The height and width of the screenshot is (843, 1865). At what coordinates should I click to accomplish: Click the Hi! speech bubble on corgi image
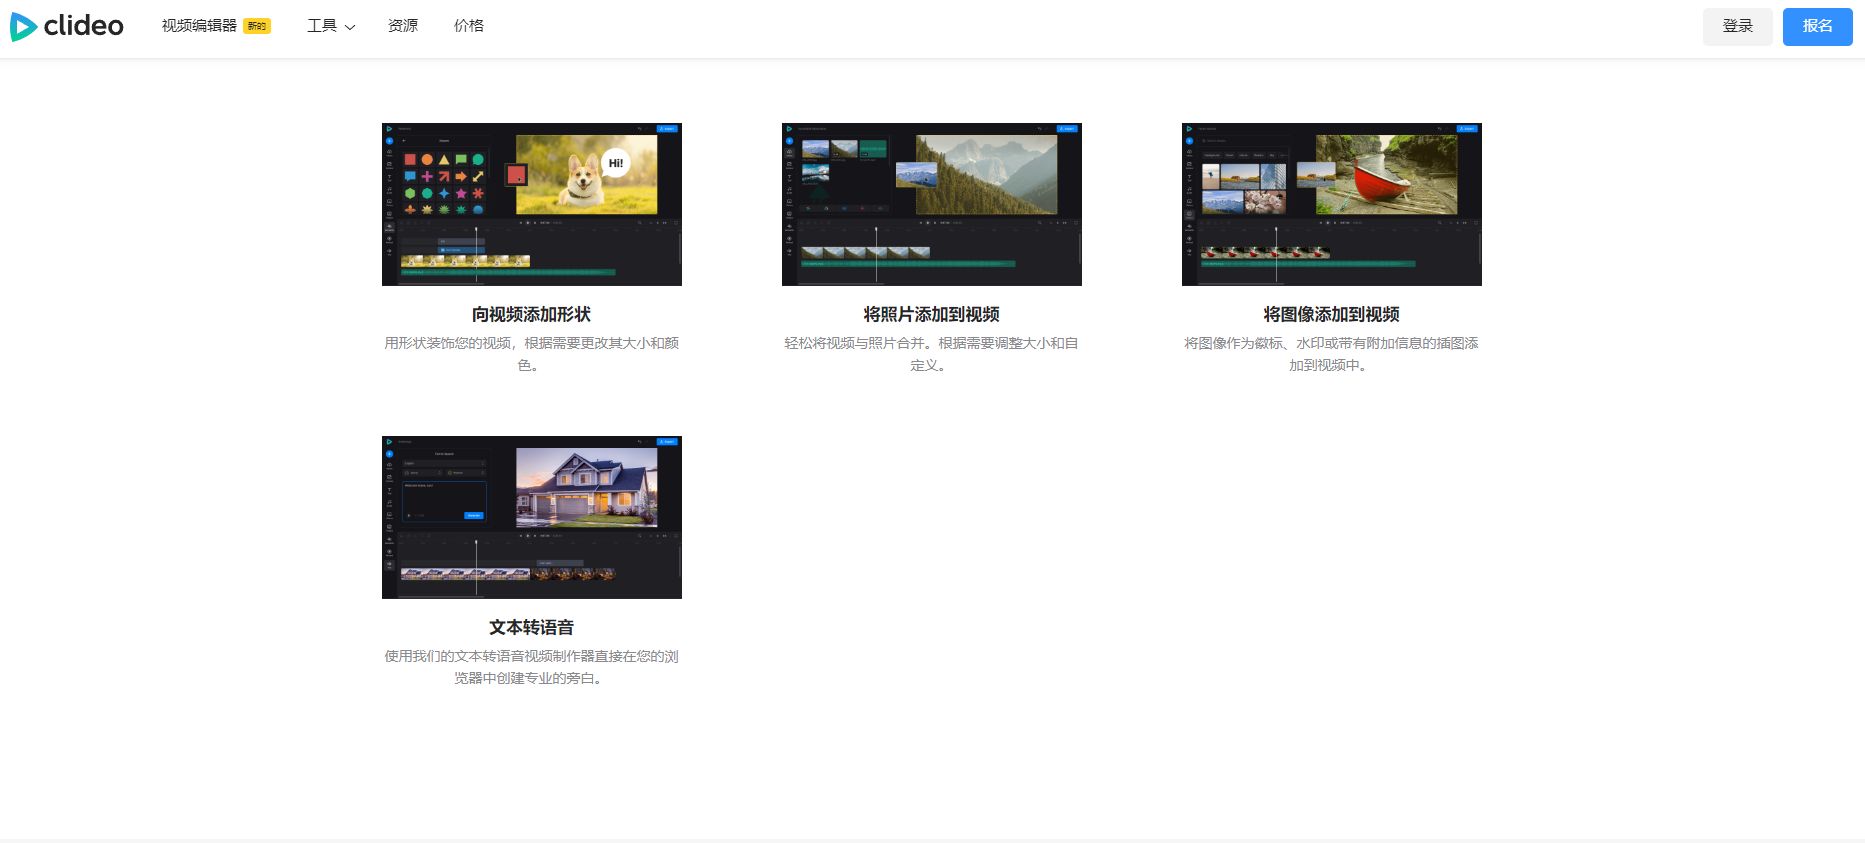pos(616,163)
